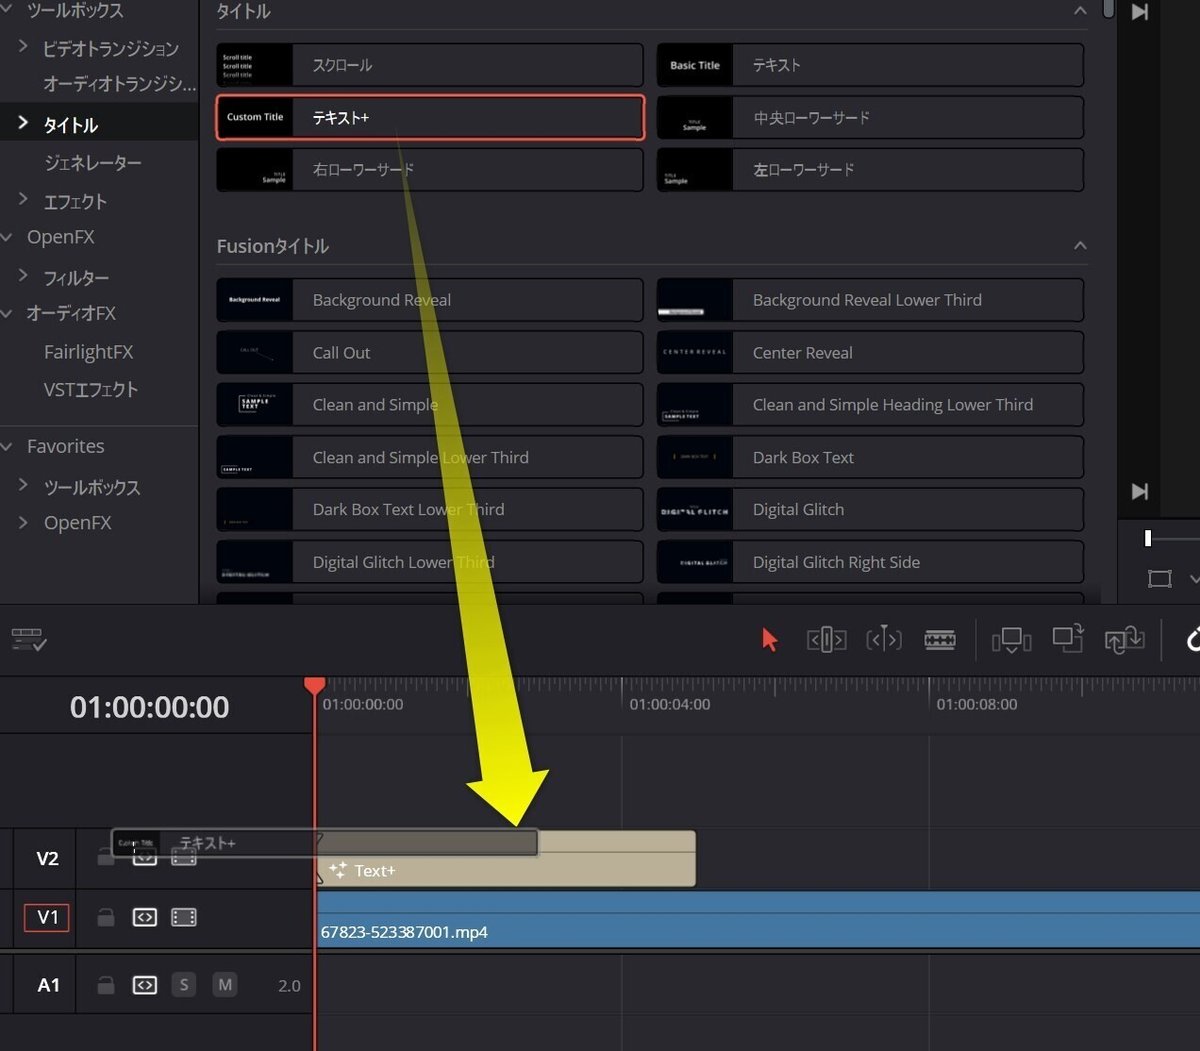Select VSTエフェクト in the sidebar
Image resolution: width=1200 pixels, height=1051 pixels.
91,389
